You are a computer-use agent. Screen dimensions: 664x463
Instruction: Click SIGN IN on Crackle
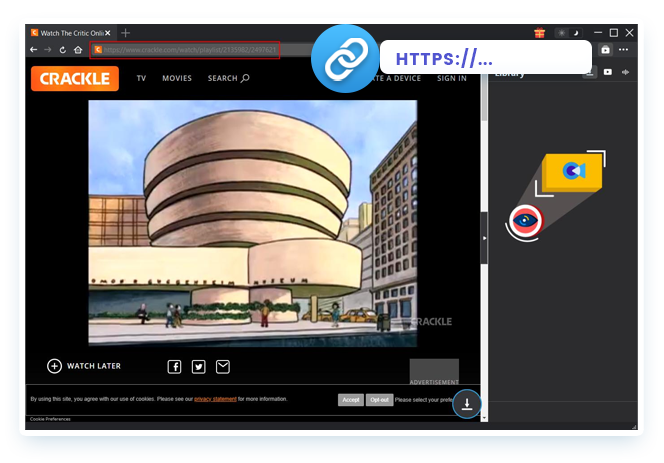tap(452, 78)
